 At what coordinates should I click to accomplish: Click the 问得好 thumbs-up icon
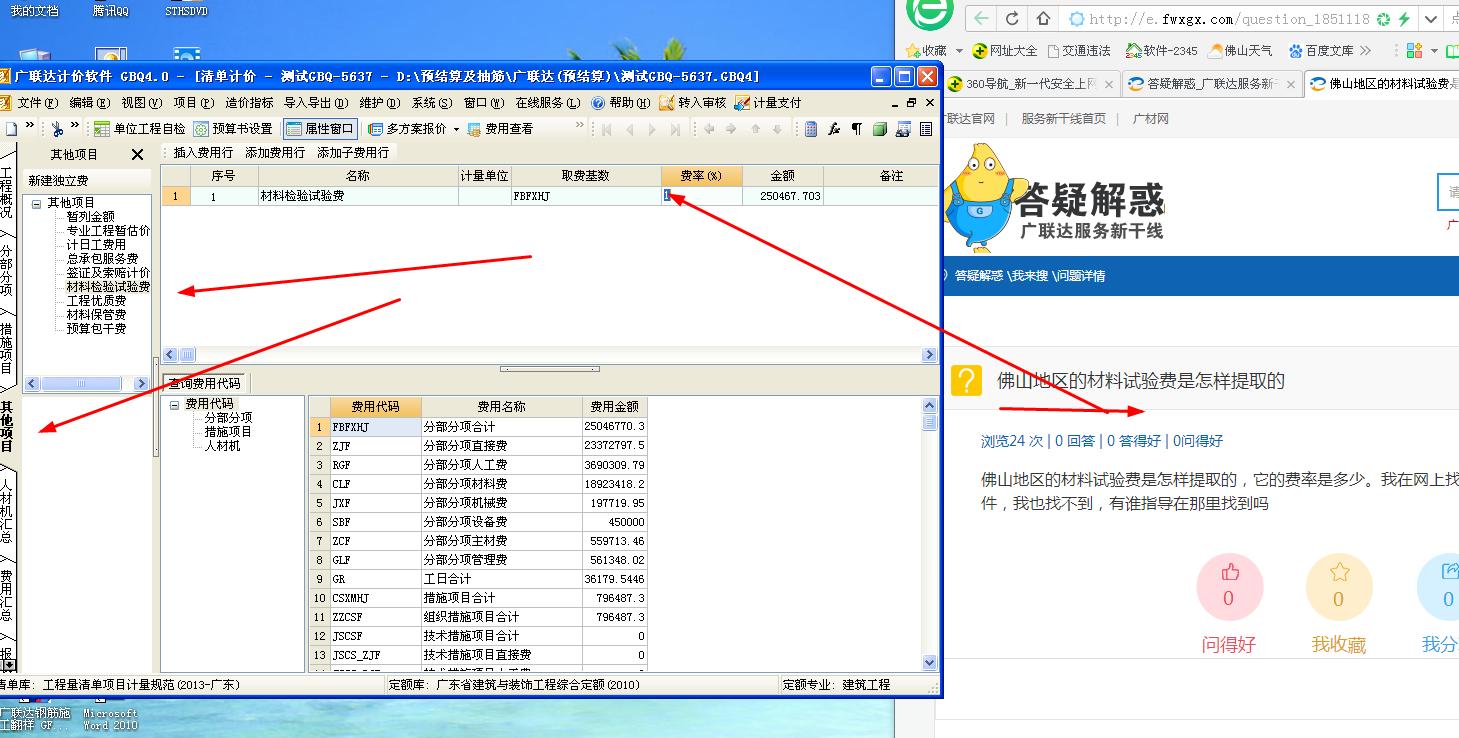pyautogui.click(x=1230, y=573)
